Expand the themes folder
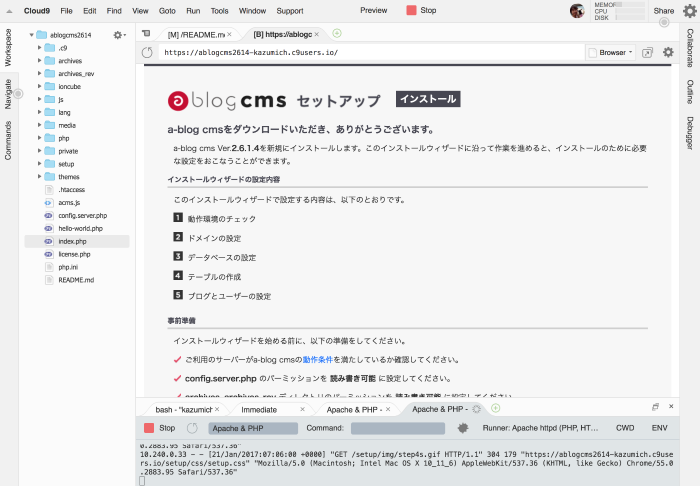 point(39,177)
